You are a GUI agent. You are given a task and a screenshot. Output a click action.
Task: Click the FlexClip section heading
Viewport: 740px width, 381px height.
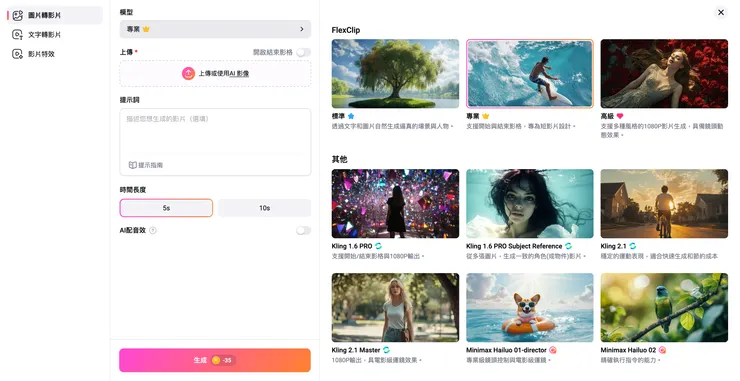point(346,30)
